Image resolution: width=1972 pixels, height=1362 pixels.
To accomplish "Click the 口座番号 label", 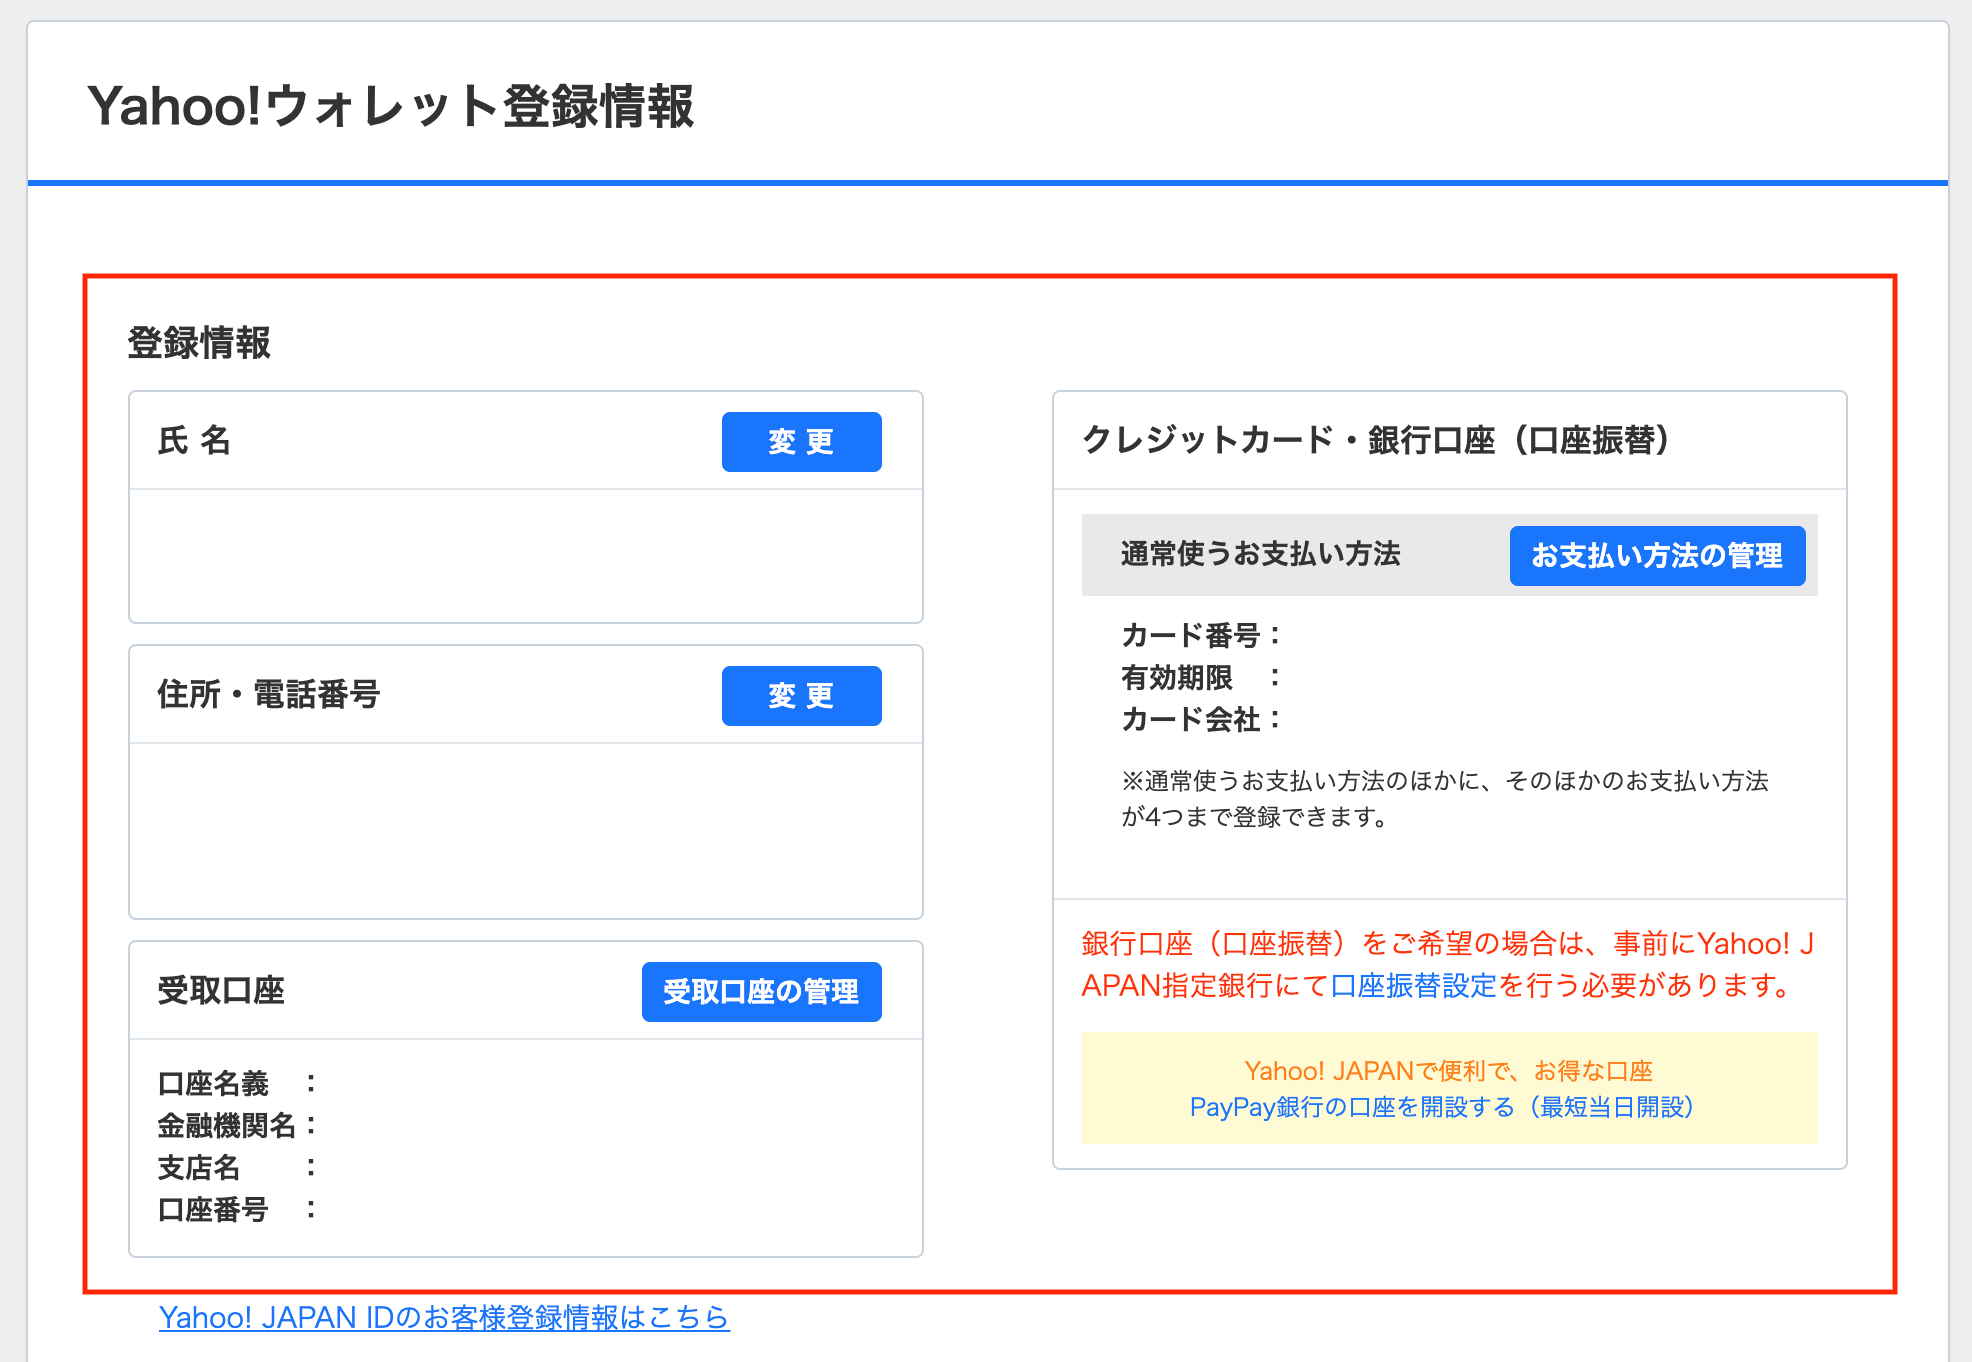I will 237,1209.
